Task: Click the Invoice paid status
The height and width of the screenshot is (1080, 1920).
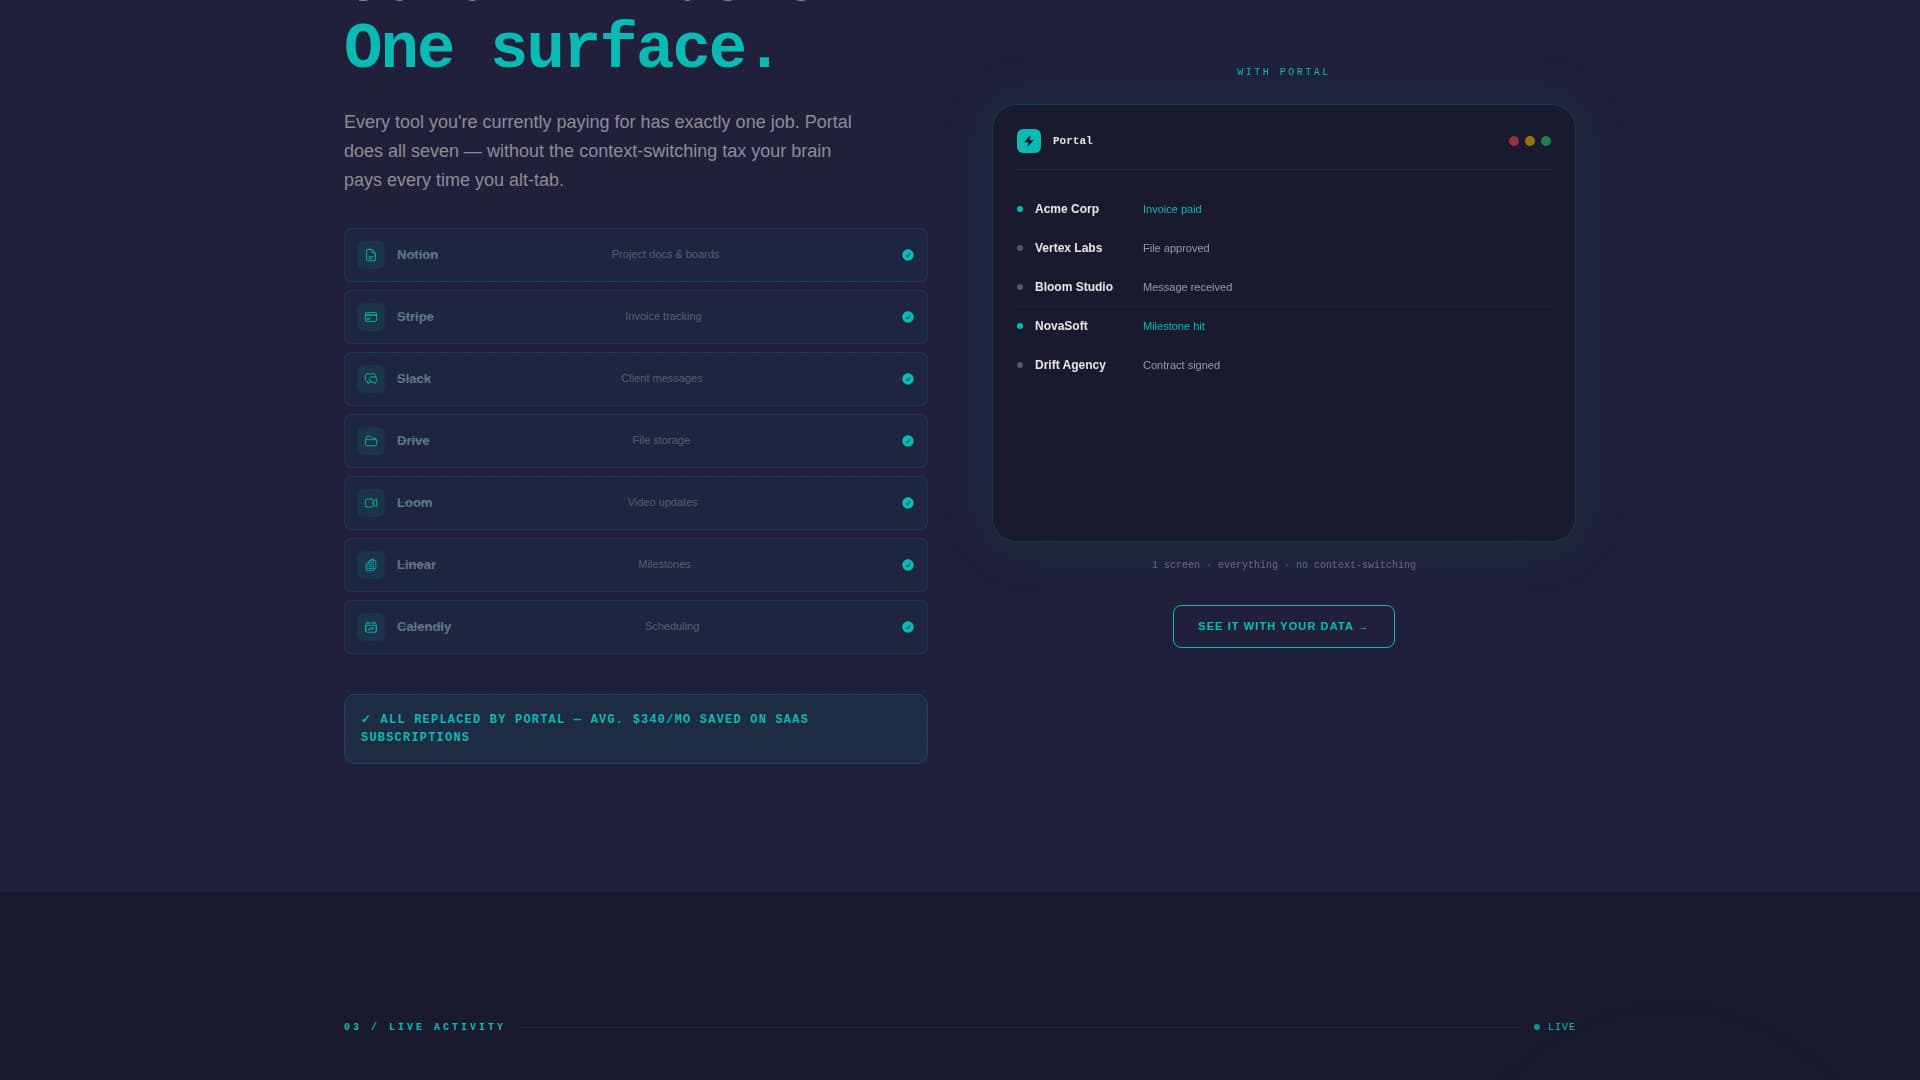Action: point(1172,209)
